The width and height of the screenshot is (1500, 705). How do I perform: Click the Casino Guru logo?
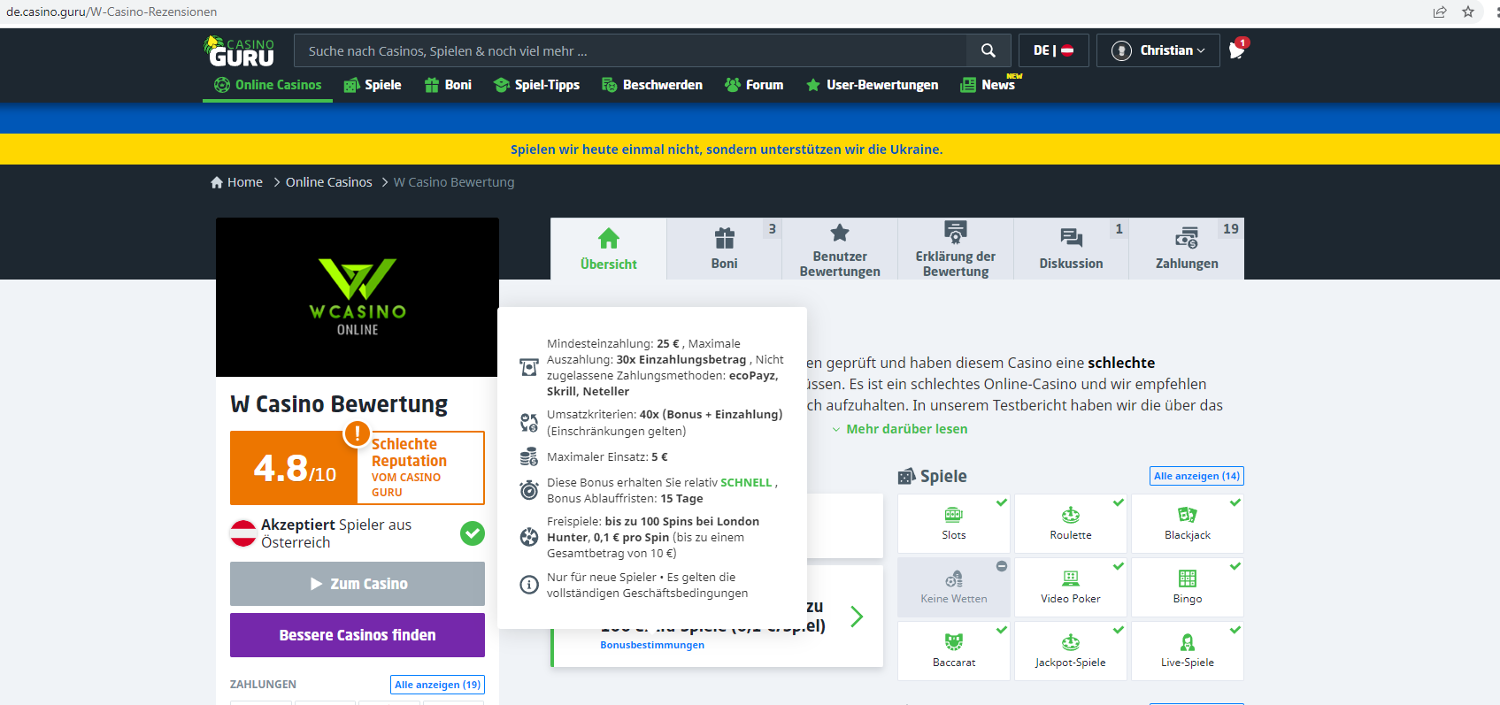pos(239,51)
